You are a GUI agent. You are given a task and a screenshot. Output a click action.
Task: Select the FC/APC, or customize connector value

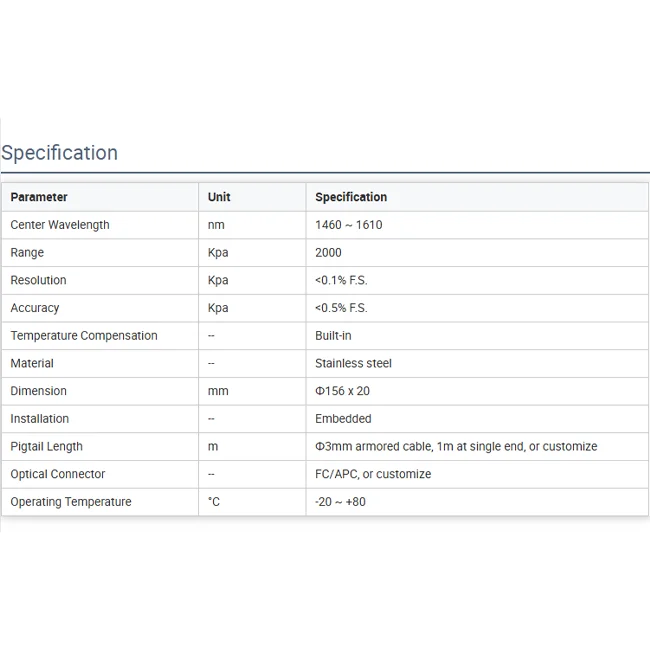coord(373,474)
